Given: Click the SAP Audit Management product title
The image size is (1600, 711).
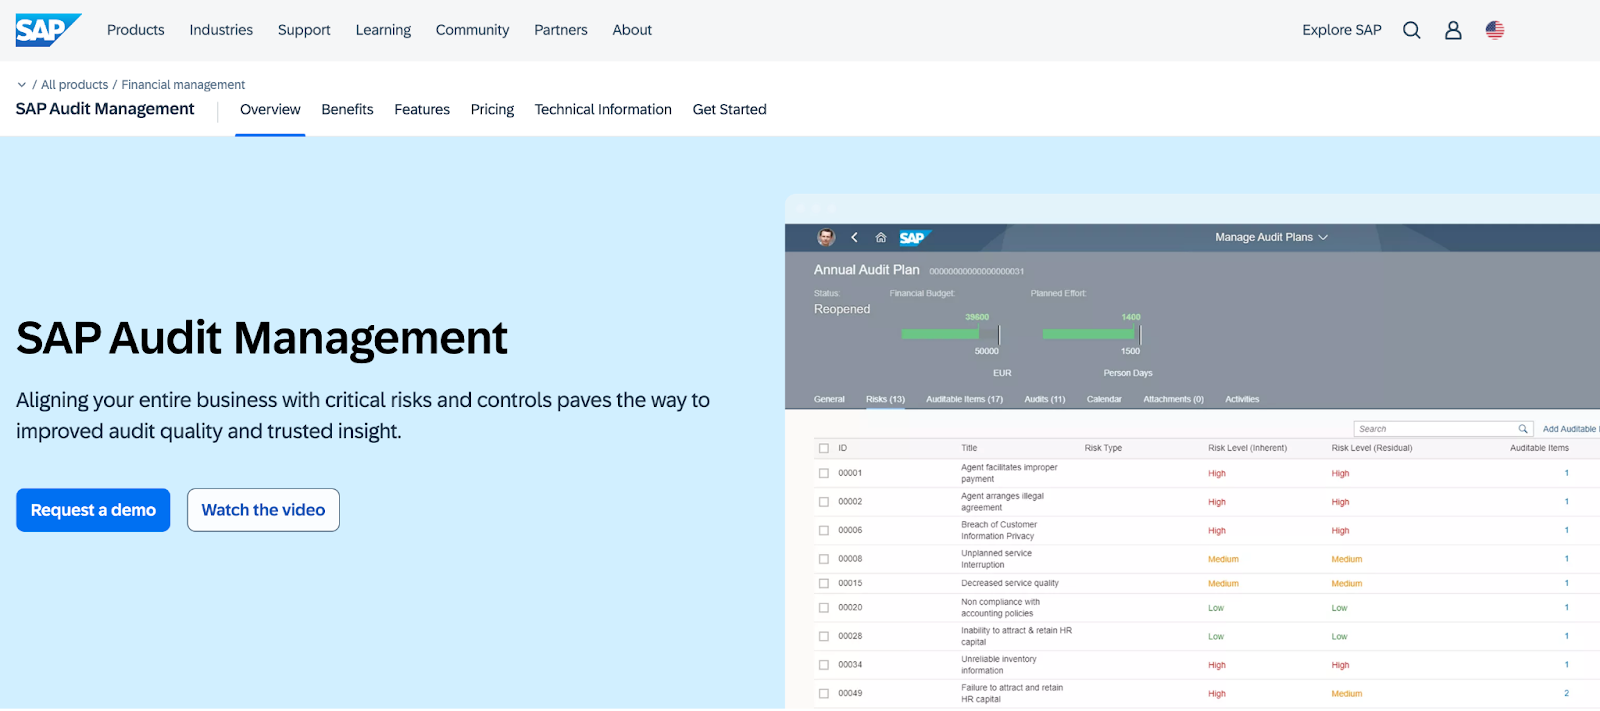Looking at the screenshot, I should (x=105, y=109).
